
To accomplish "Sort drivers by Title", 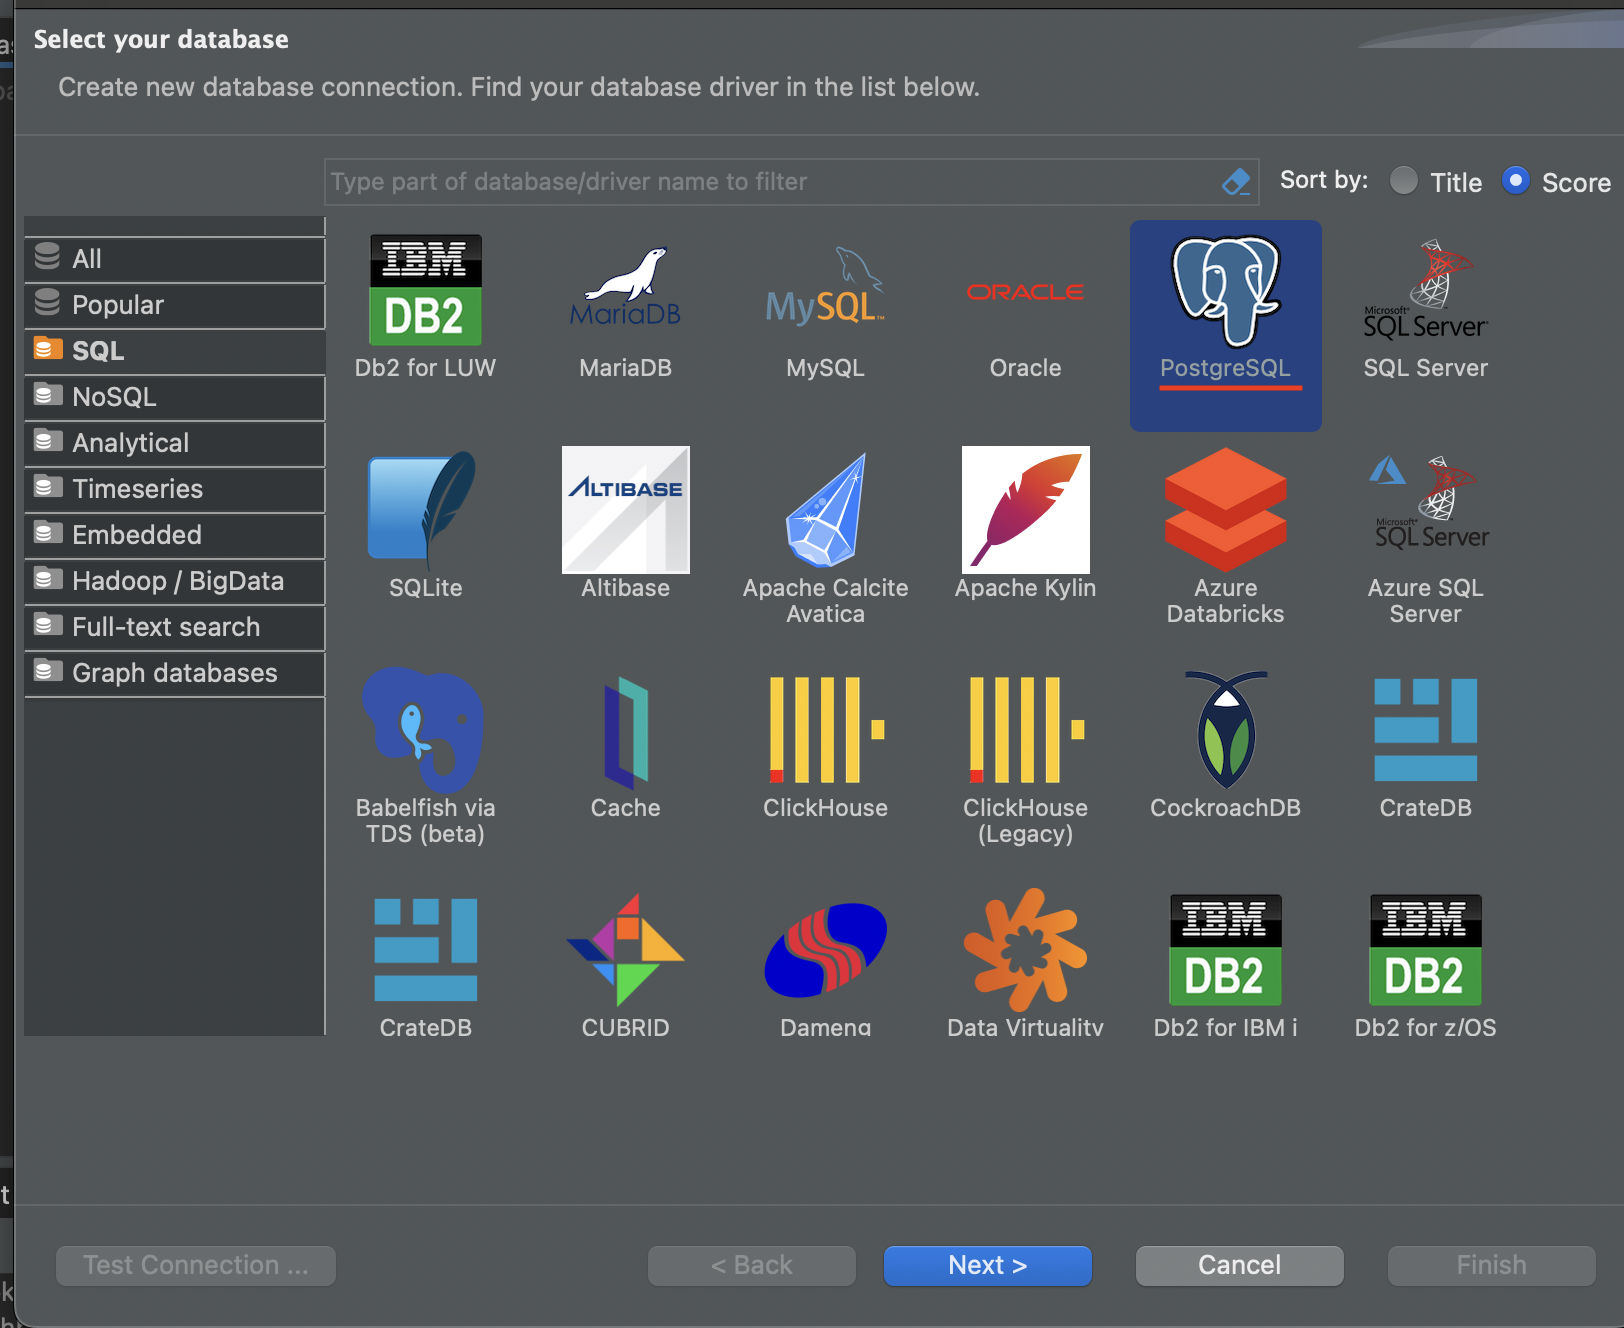I will click(x=1404, y=181).
